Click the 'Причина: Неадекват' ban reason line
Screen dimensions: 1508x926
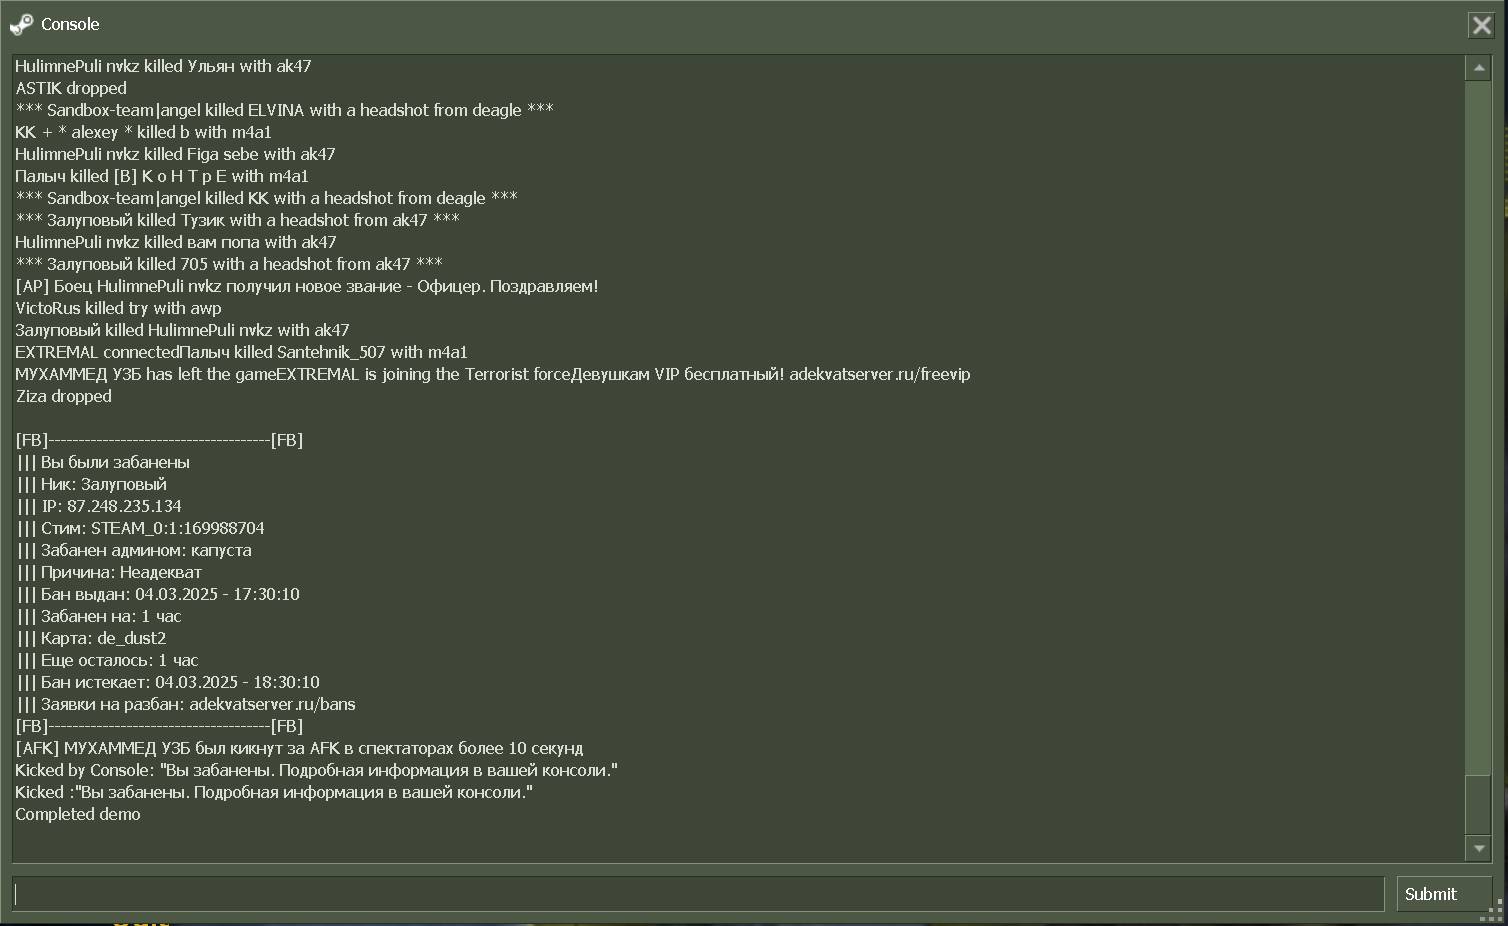(x=109, y=572)
